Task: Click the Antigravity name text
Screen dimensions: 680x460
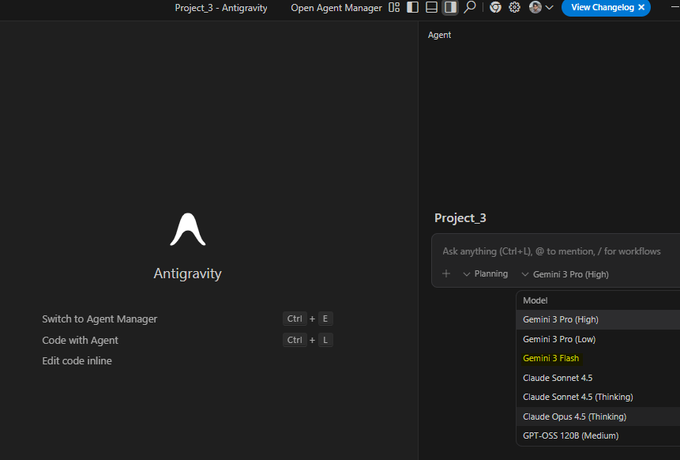Action: click(188, 274)
